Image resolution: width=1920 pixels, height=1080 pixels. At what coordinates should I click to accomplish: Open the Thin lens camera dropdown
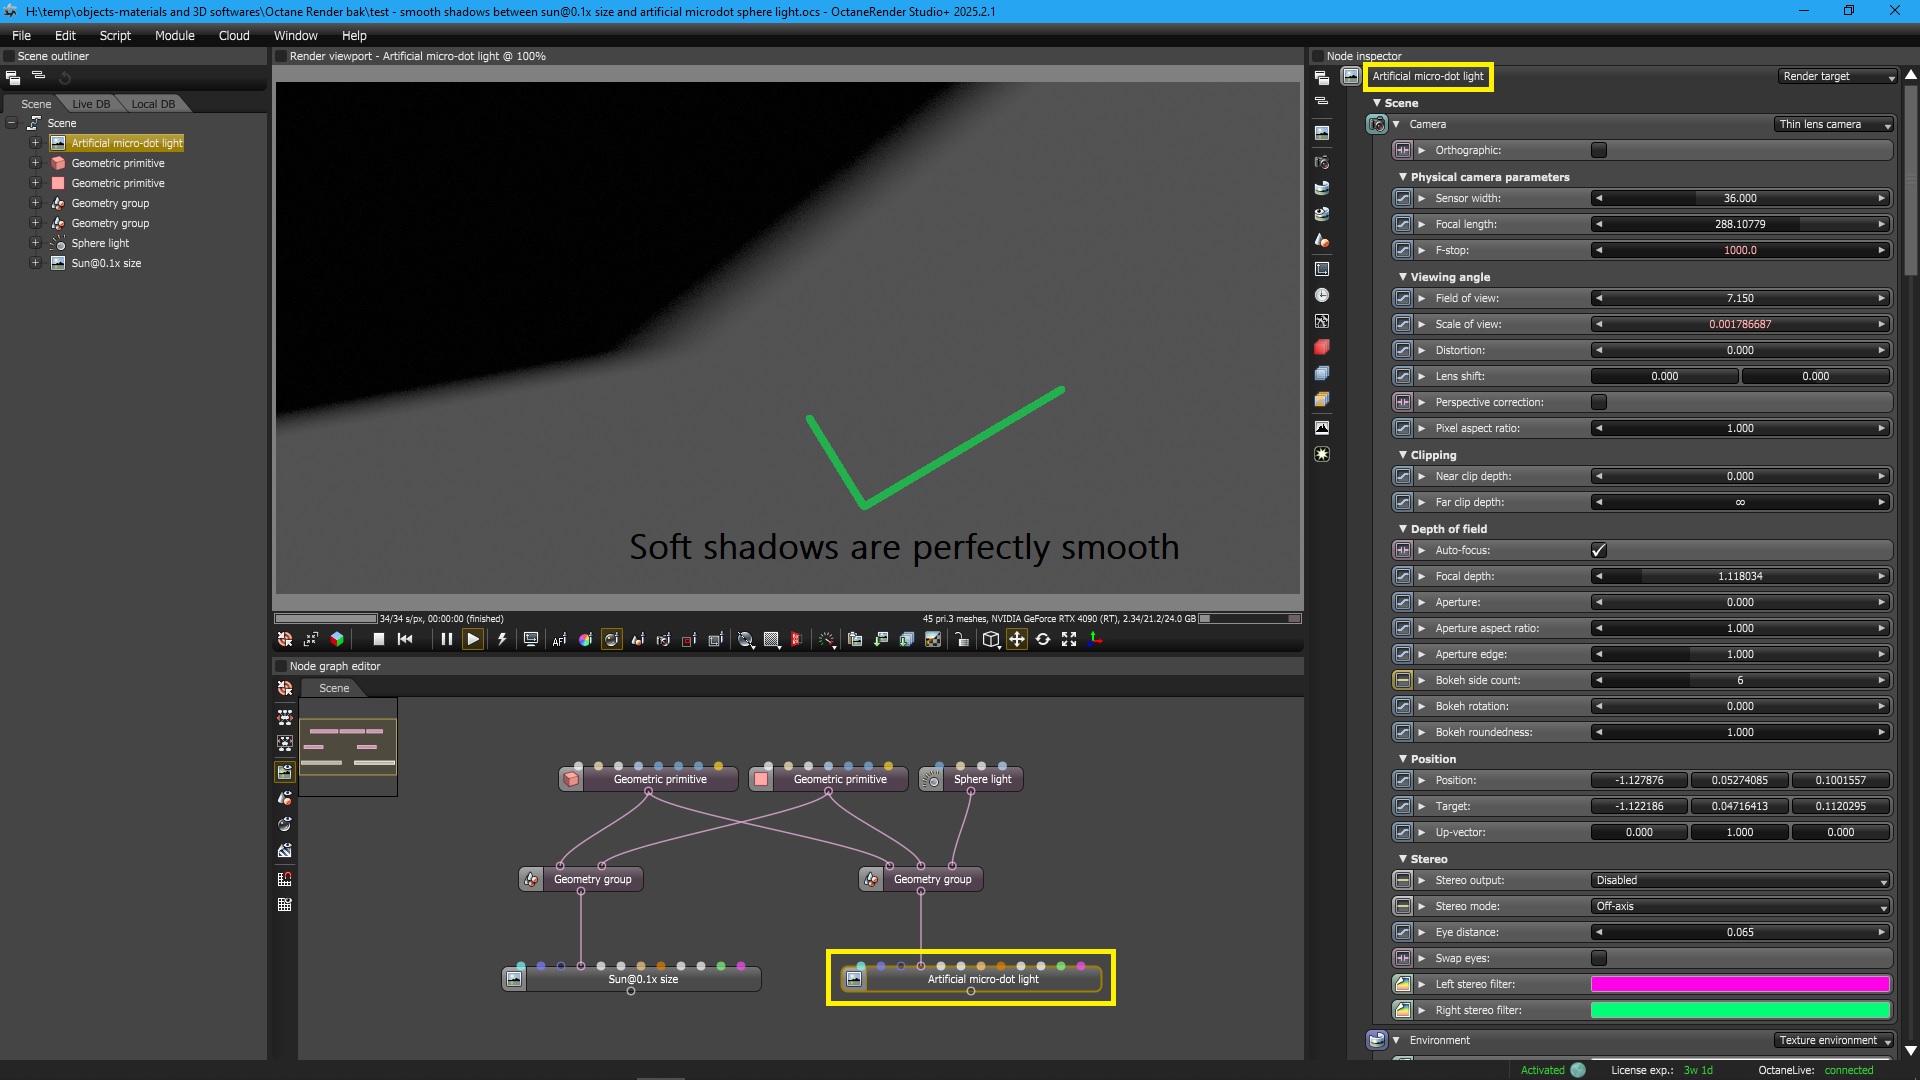click(1834, 124)
